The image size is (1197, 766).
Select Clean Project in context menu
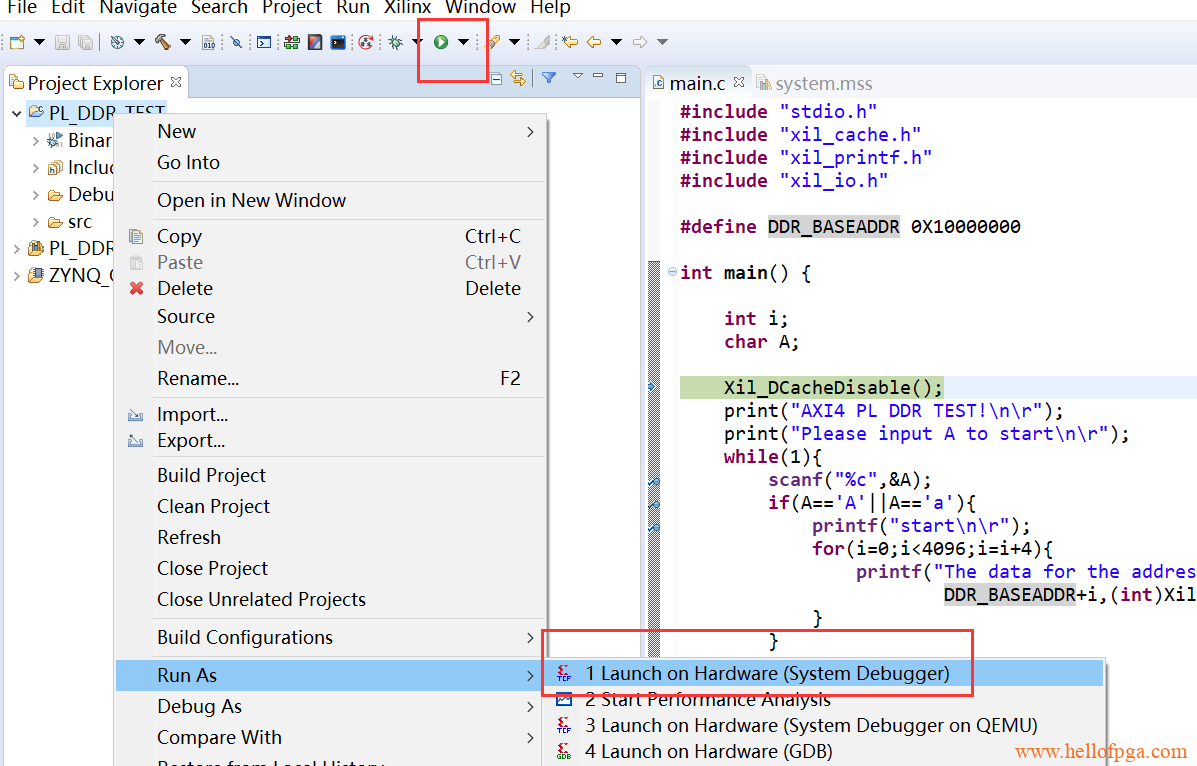[213, 506]
